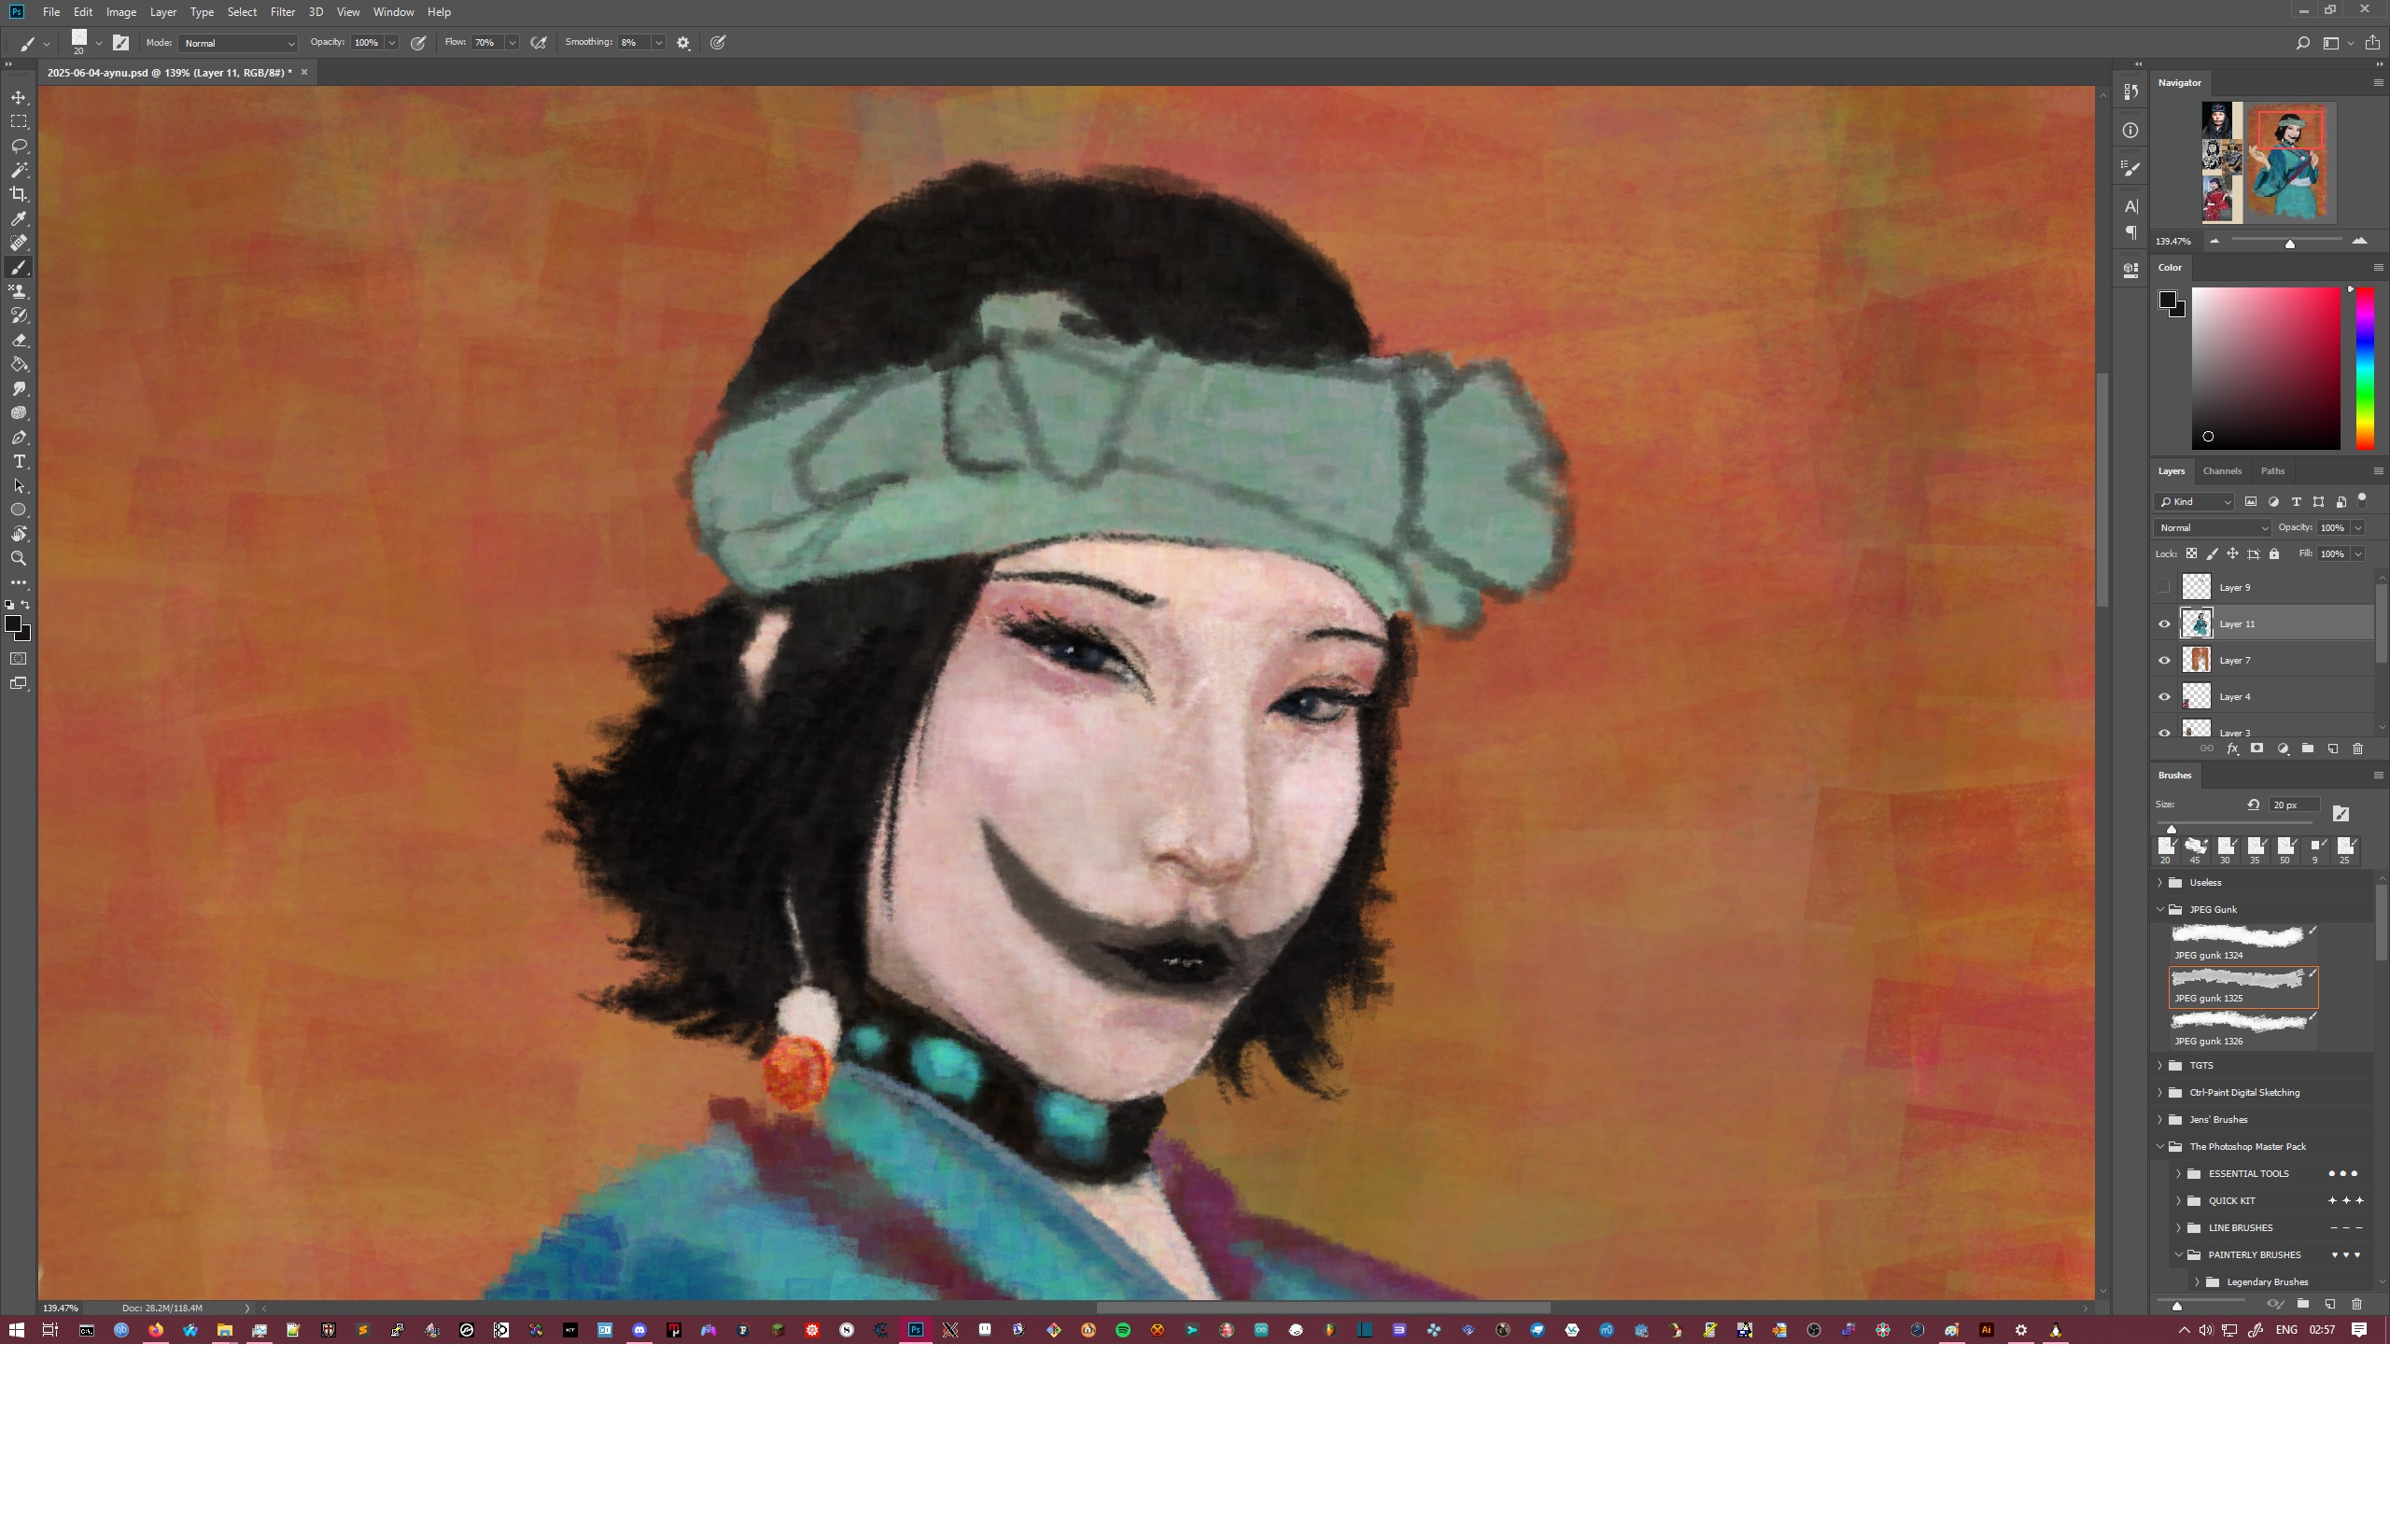Hide Layer 7 visibility eye

[2164, 660]
